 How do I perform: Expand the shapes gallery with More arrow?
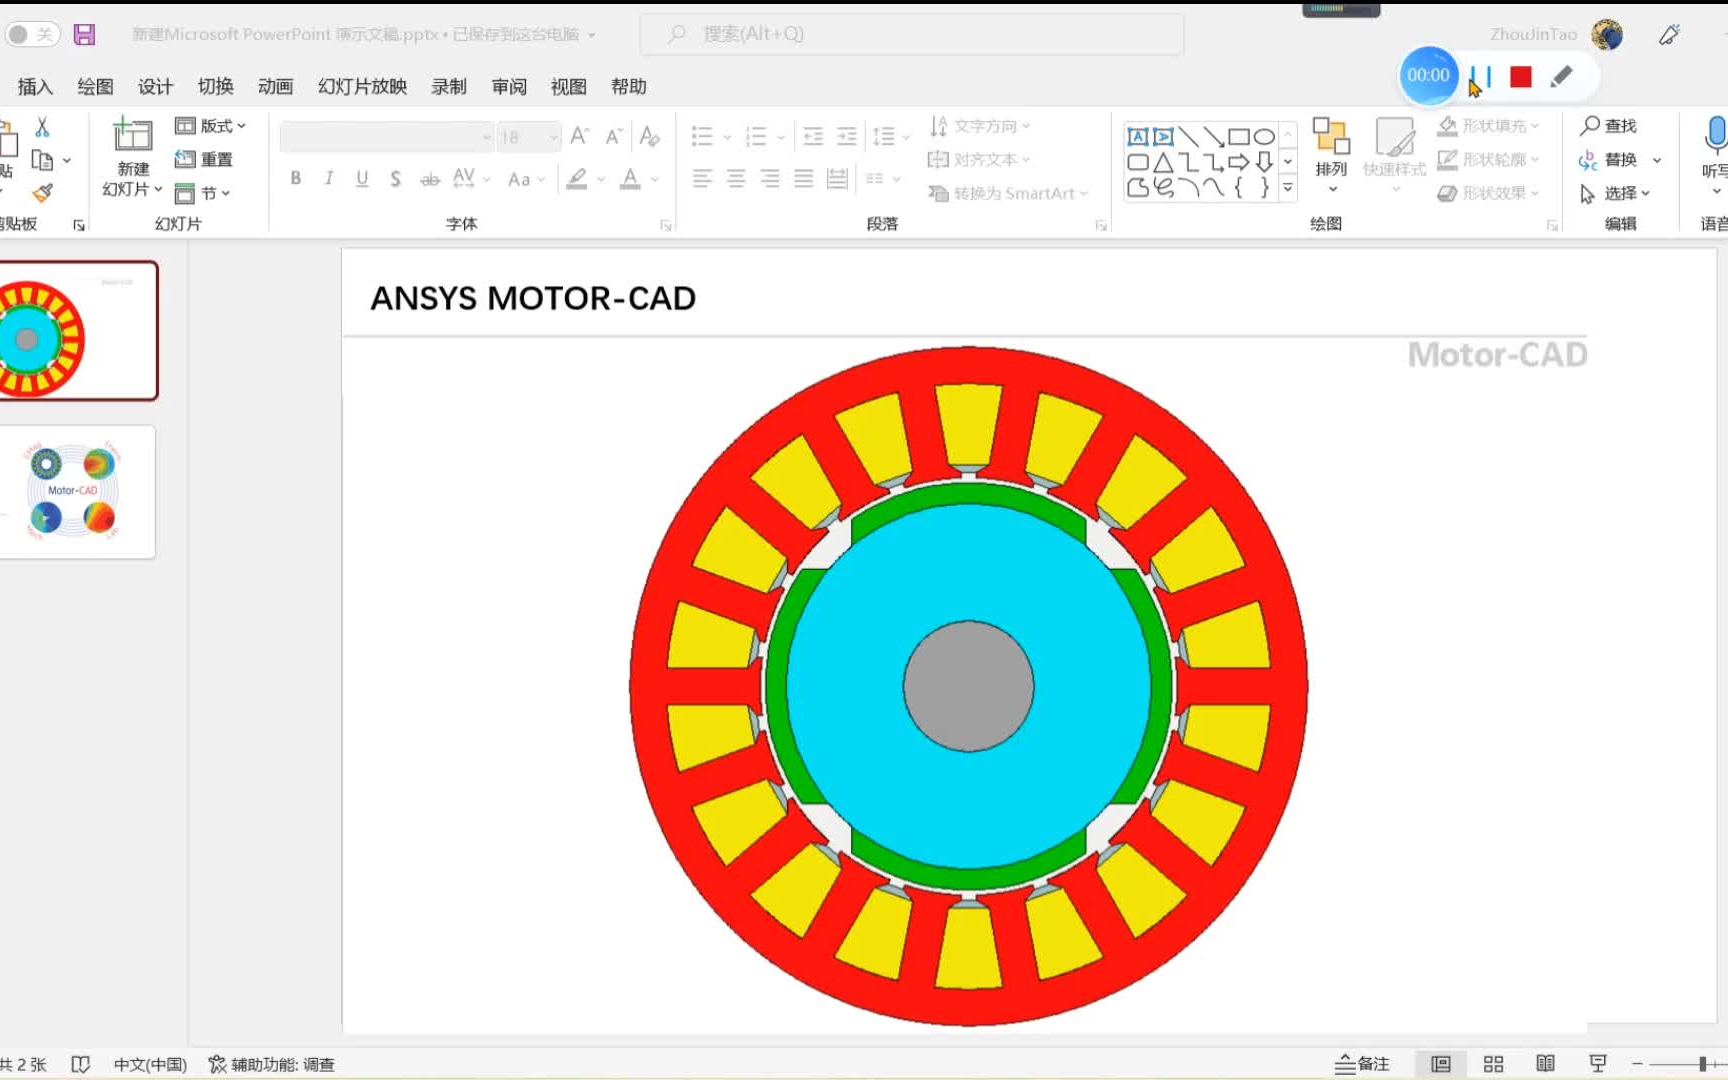(x=1288, y=190)
